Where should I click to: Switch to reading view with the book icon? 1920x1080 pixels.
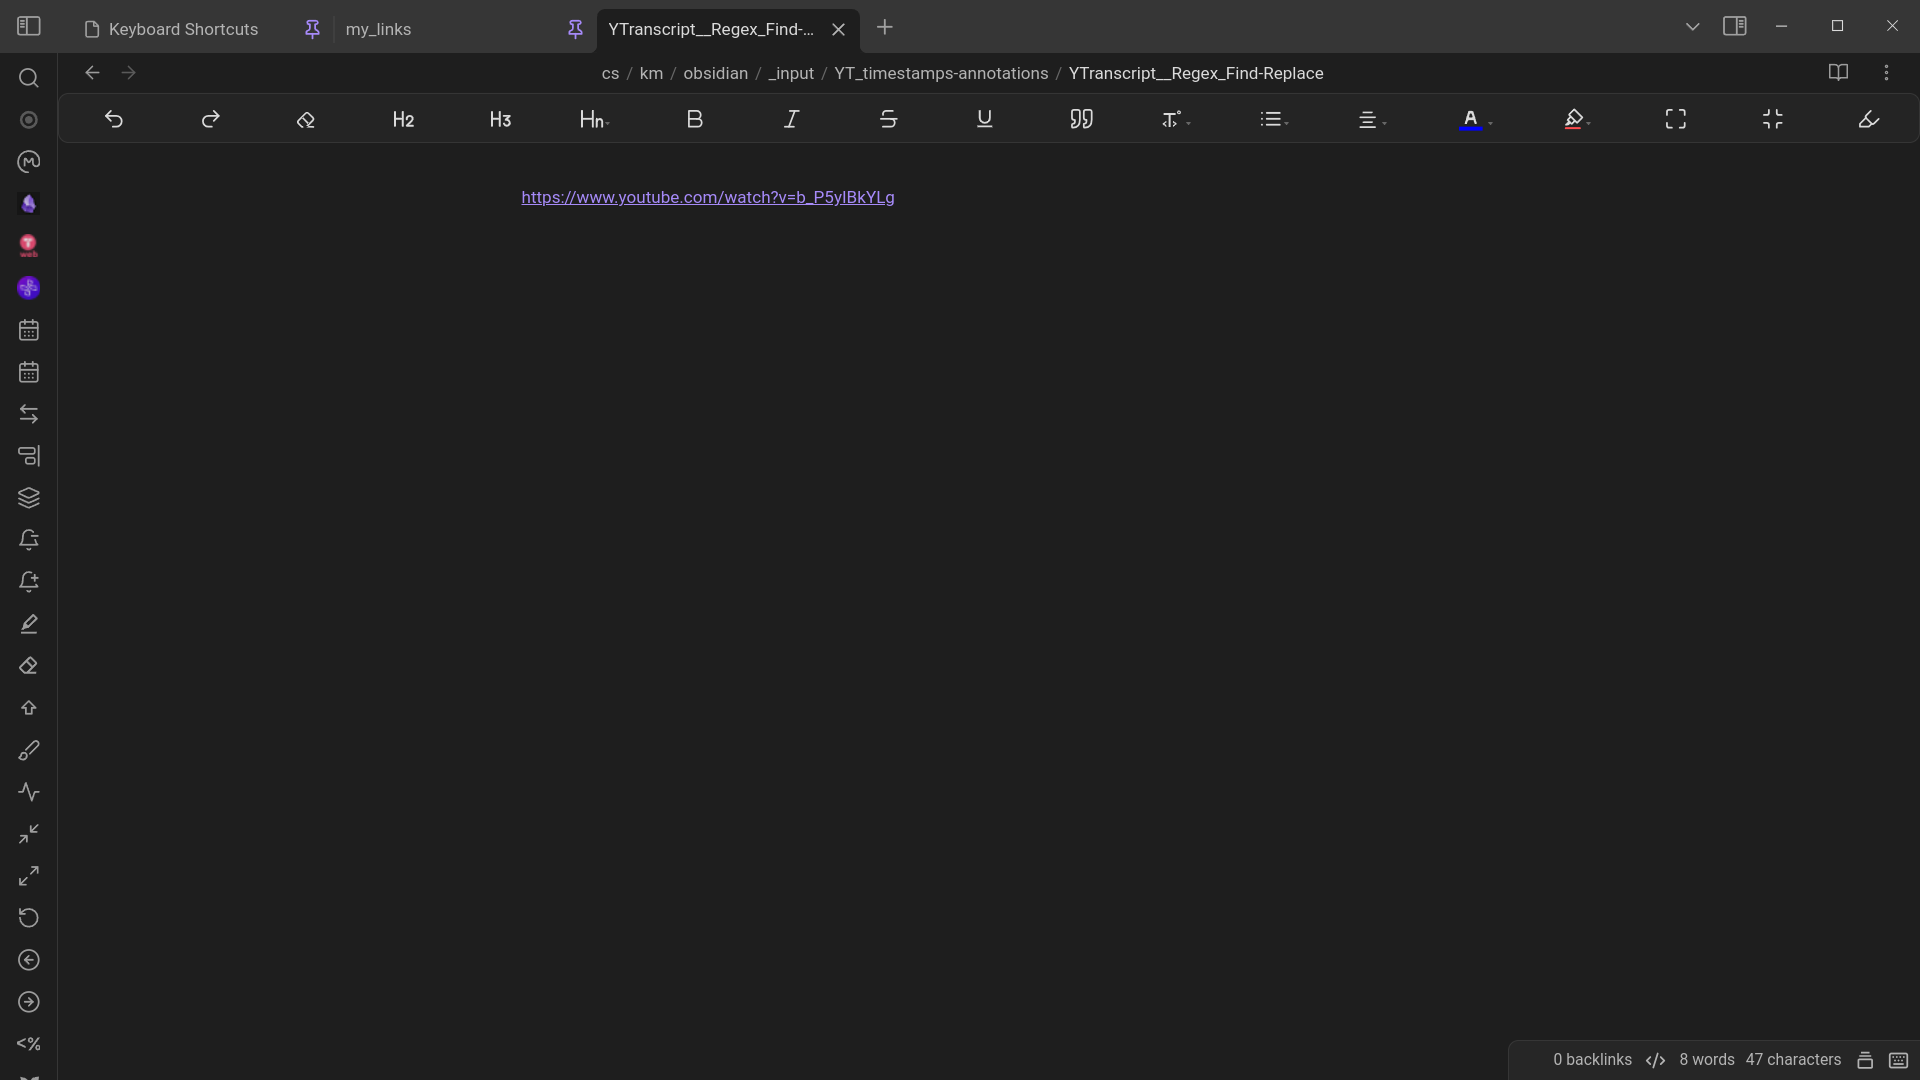point(1838,73)
